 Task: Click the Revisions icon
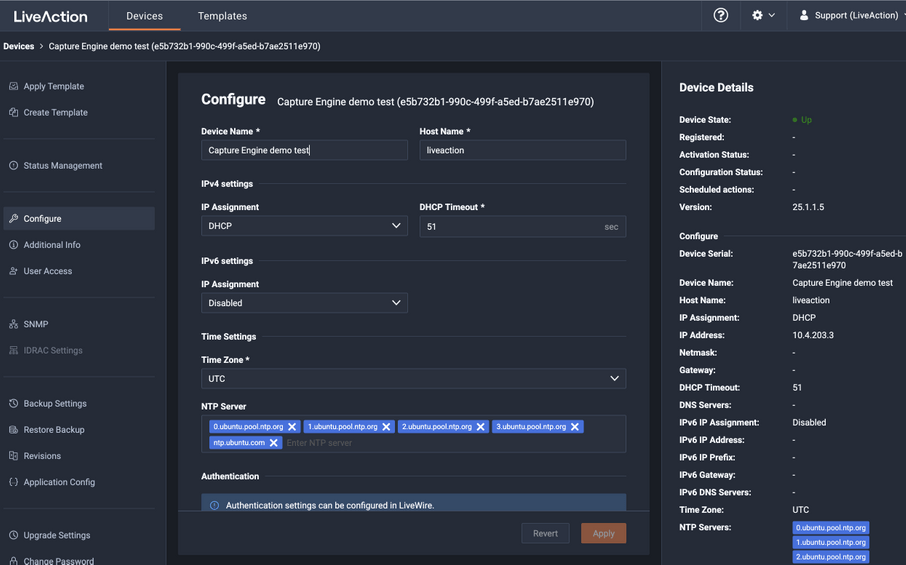tap(13, 456)
